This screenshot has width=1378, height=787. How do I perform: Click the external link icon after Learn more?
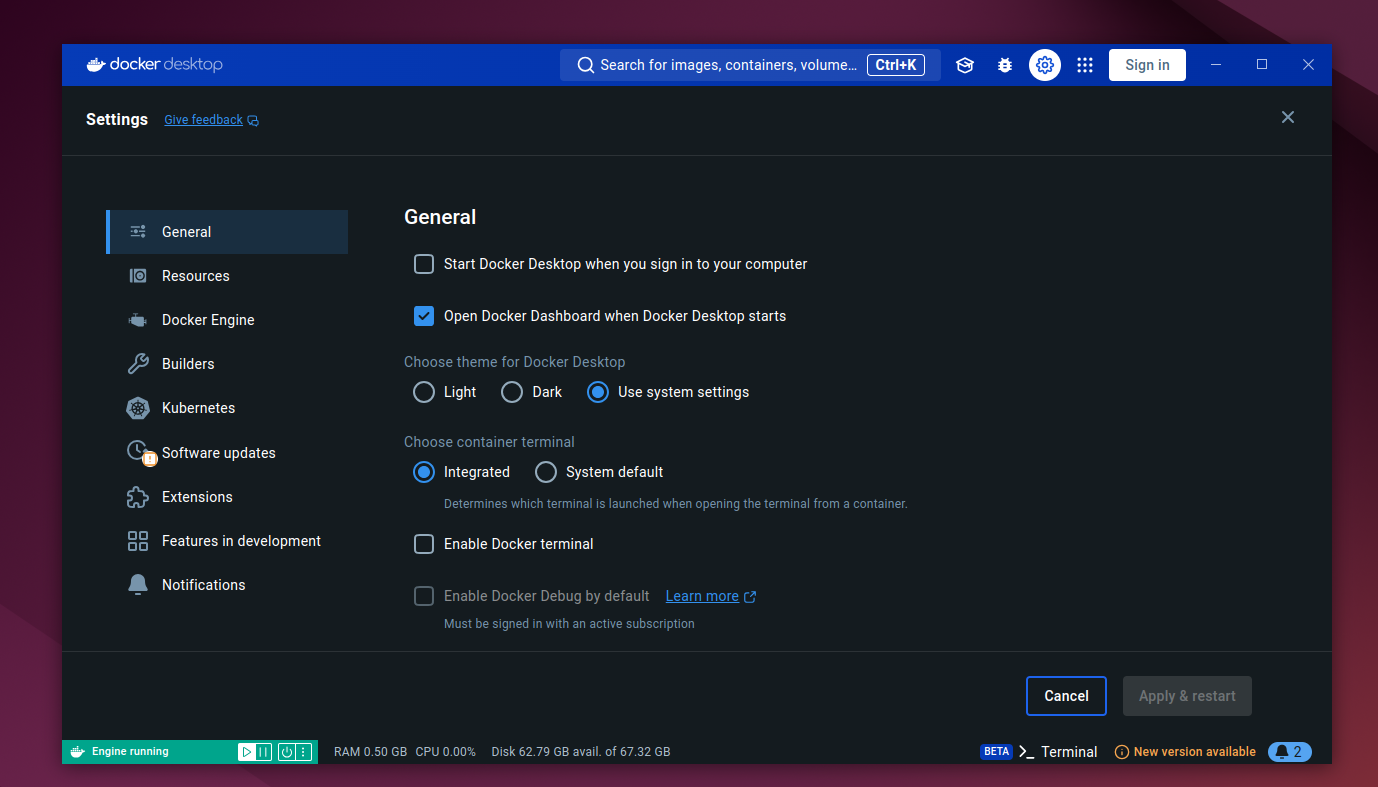(750, 597)
